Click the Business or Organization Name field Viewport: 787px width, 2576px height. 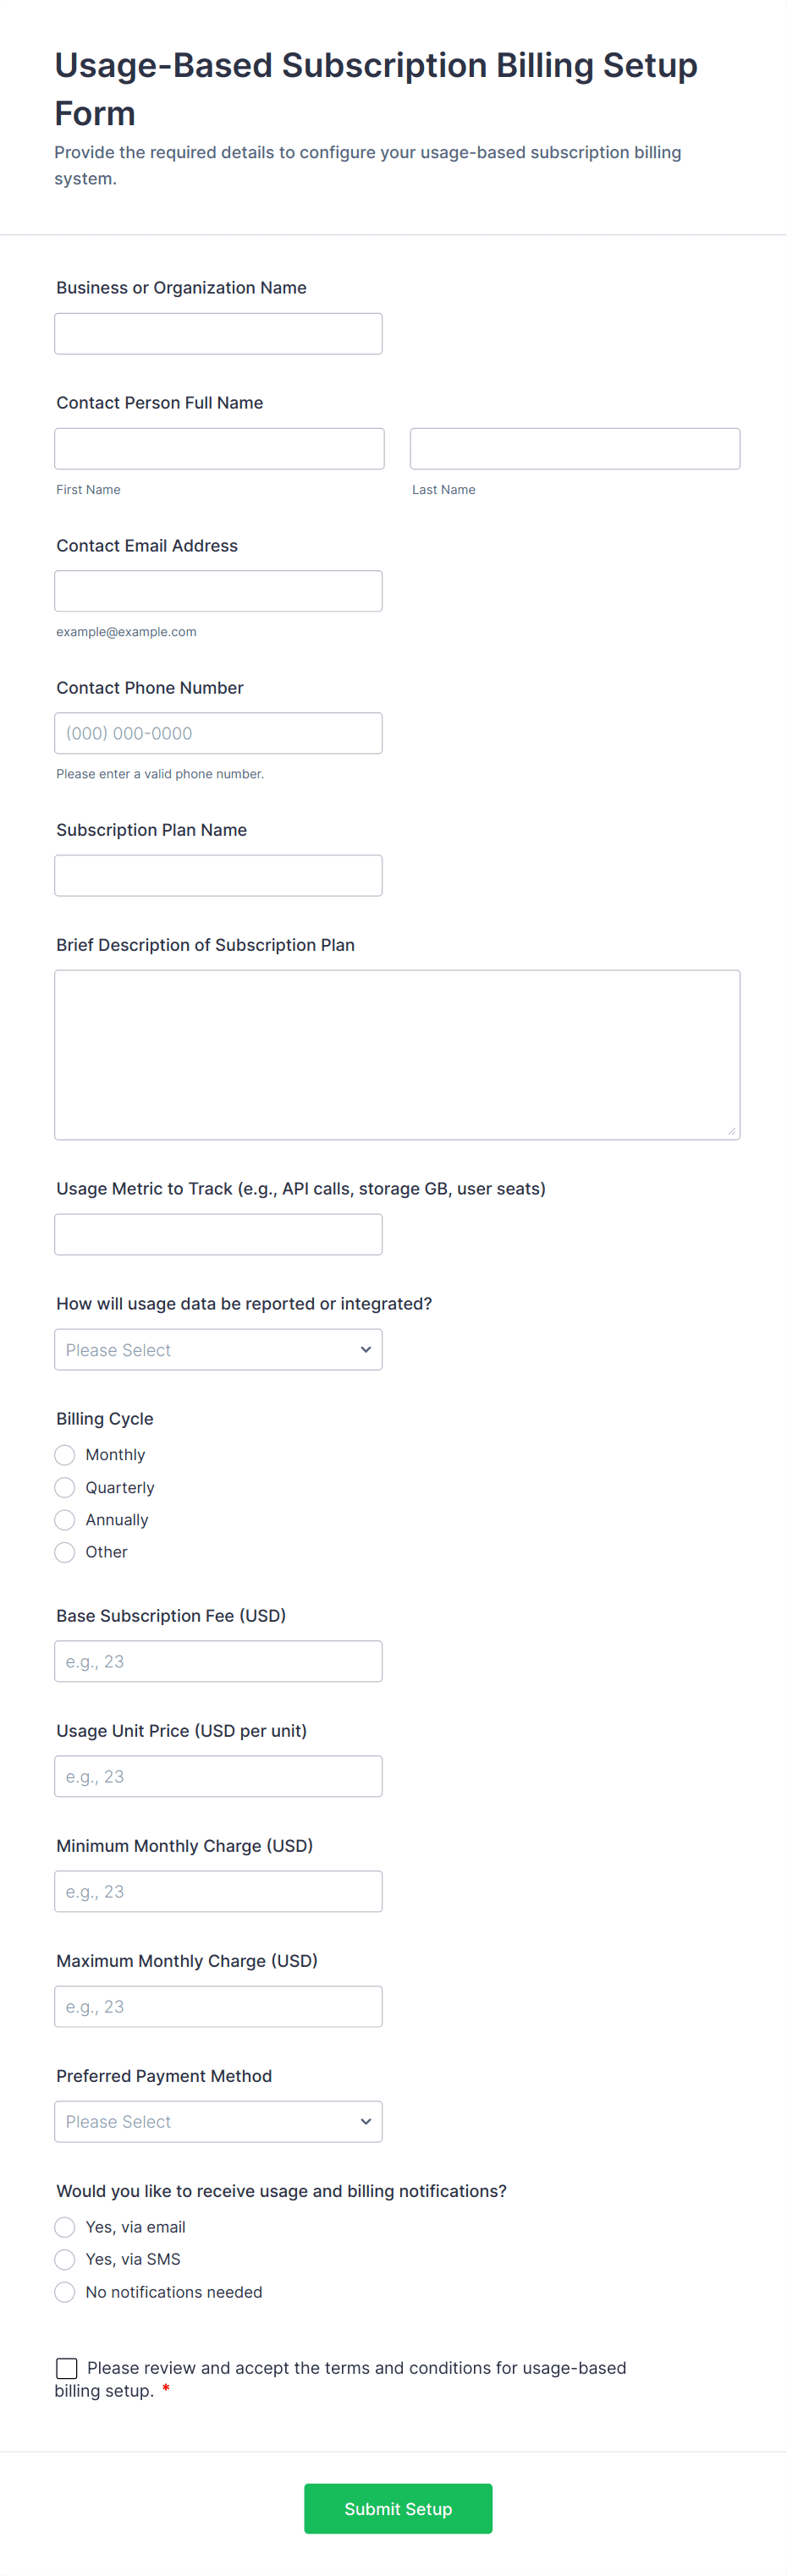click(x=218, y=334)
